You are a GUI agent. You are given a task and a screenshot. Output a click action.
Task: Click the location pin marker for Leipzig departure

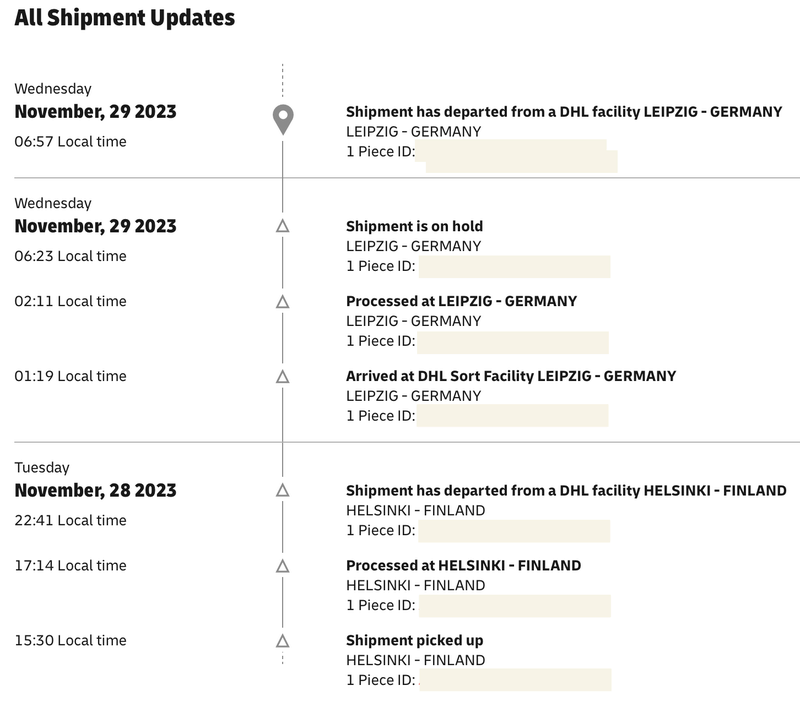point(283,120)
